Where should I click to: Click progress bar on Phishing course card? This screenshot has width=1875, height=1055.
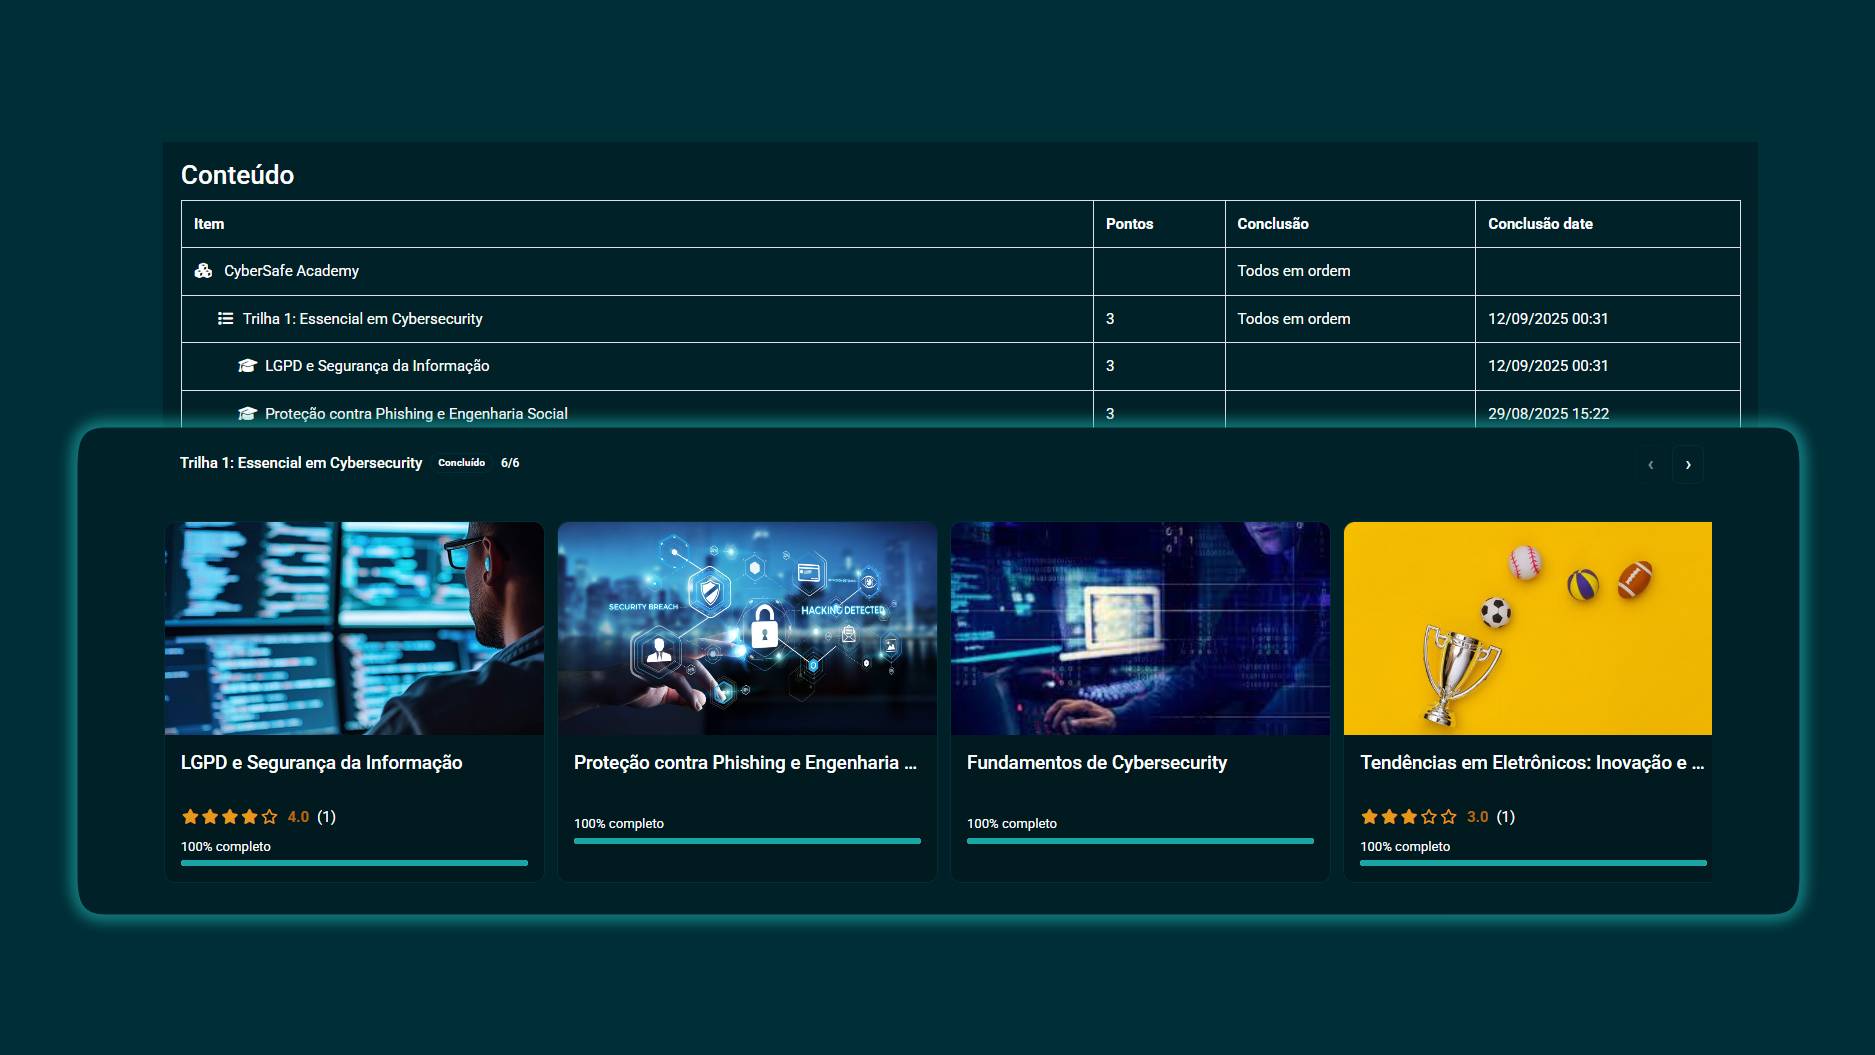747,841
